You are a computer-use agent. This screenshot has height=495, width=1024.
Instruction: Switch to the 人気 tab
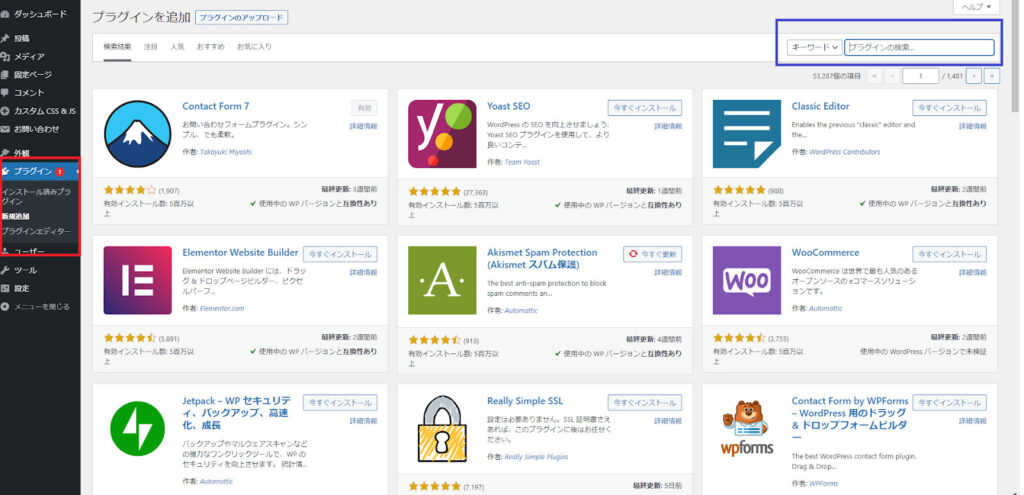(x=177, y=47)
